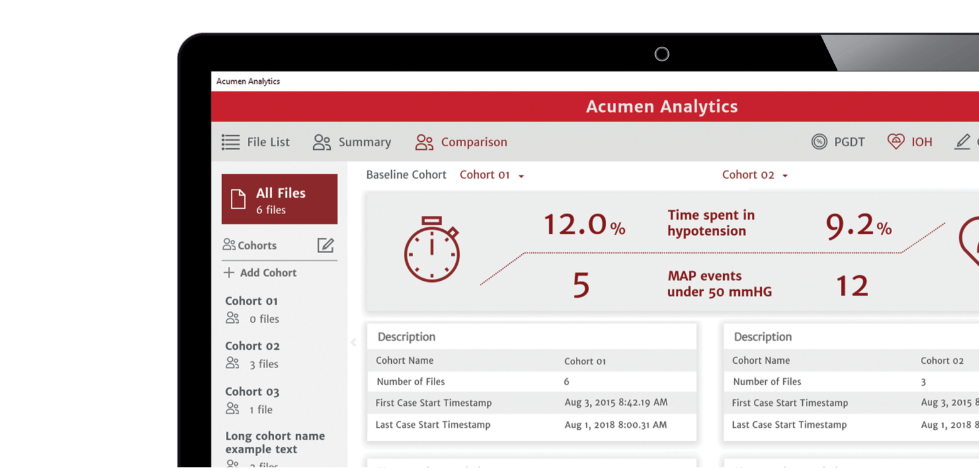The width and height of the screenshot is (979, 470).
Task: Click the Cohort 01 value in Cohort Name row
Action: click(x=585, y=361)
